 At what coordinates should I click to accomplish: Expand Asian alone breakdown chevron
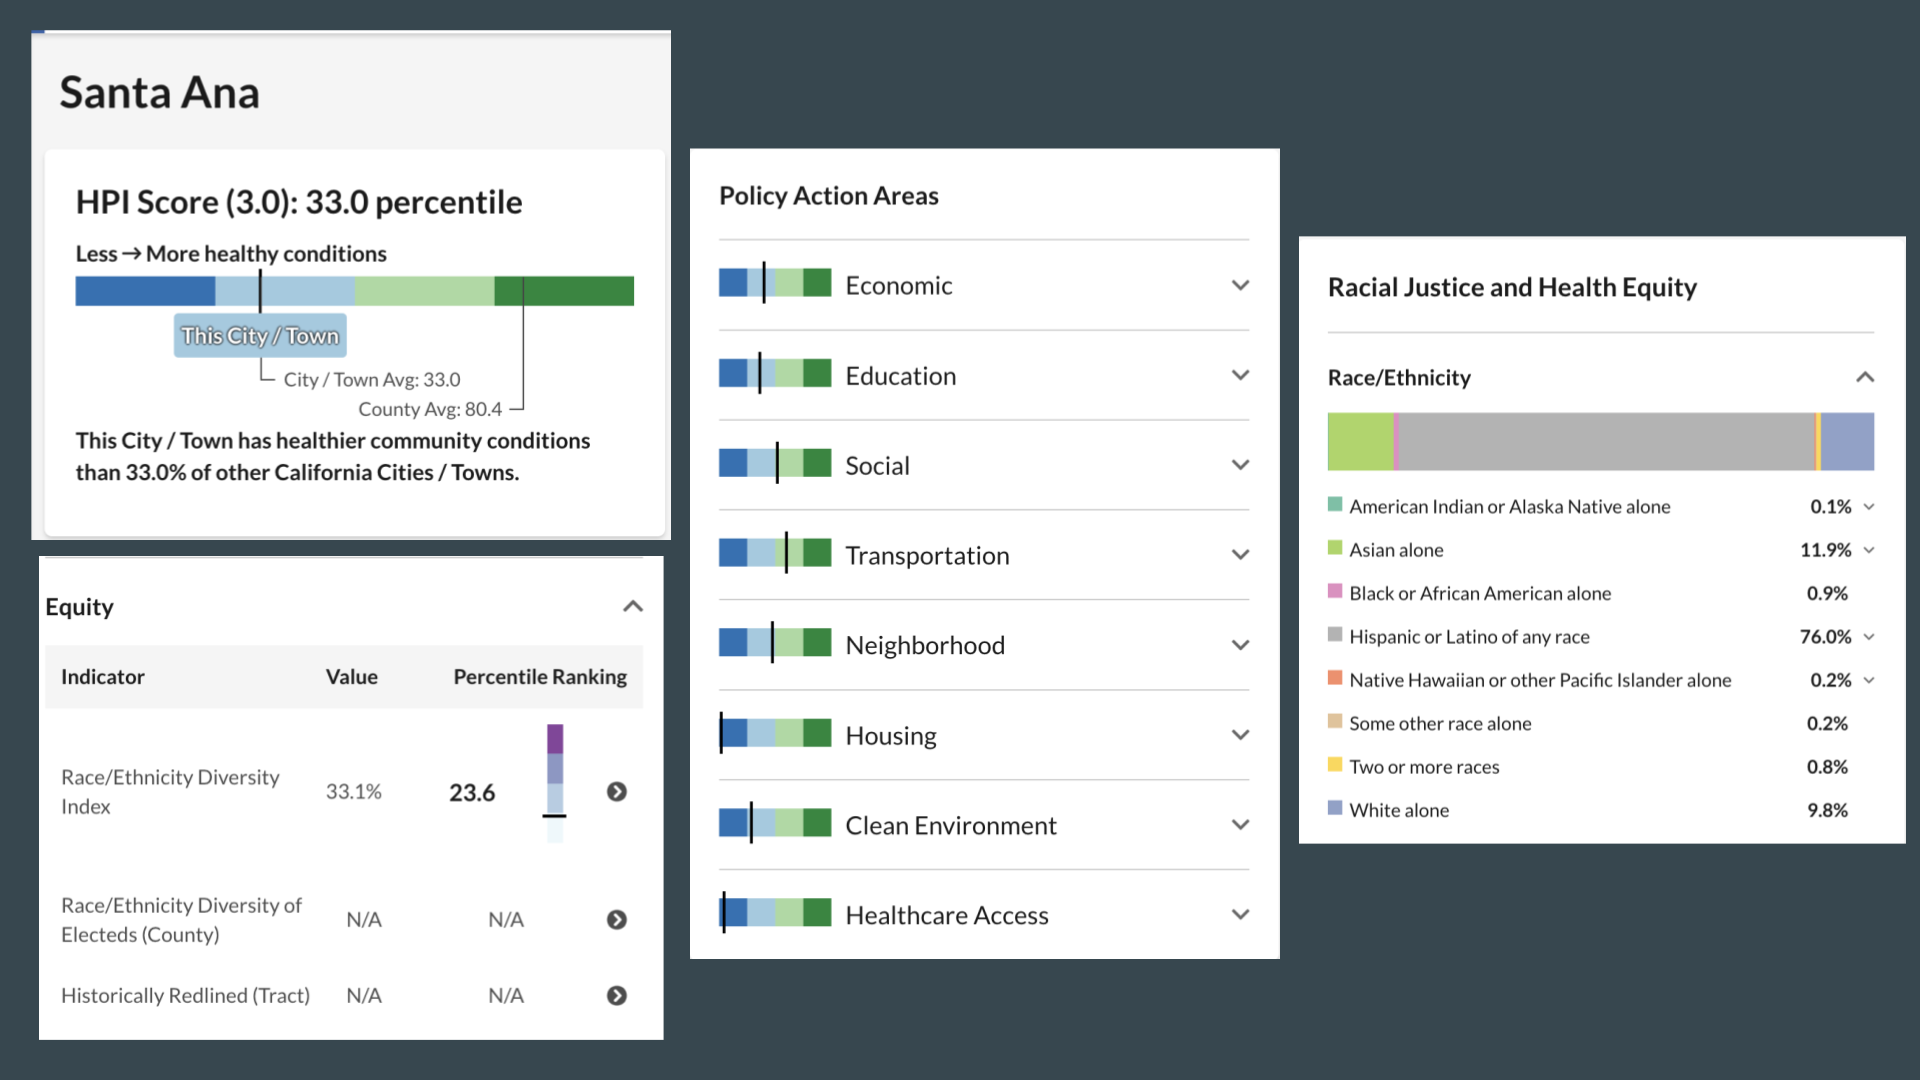point(1869,550)
